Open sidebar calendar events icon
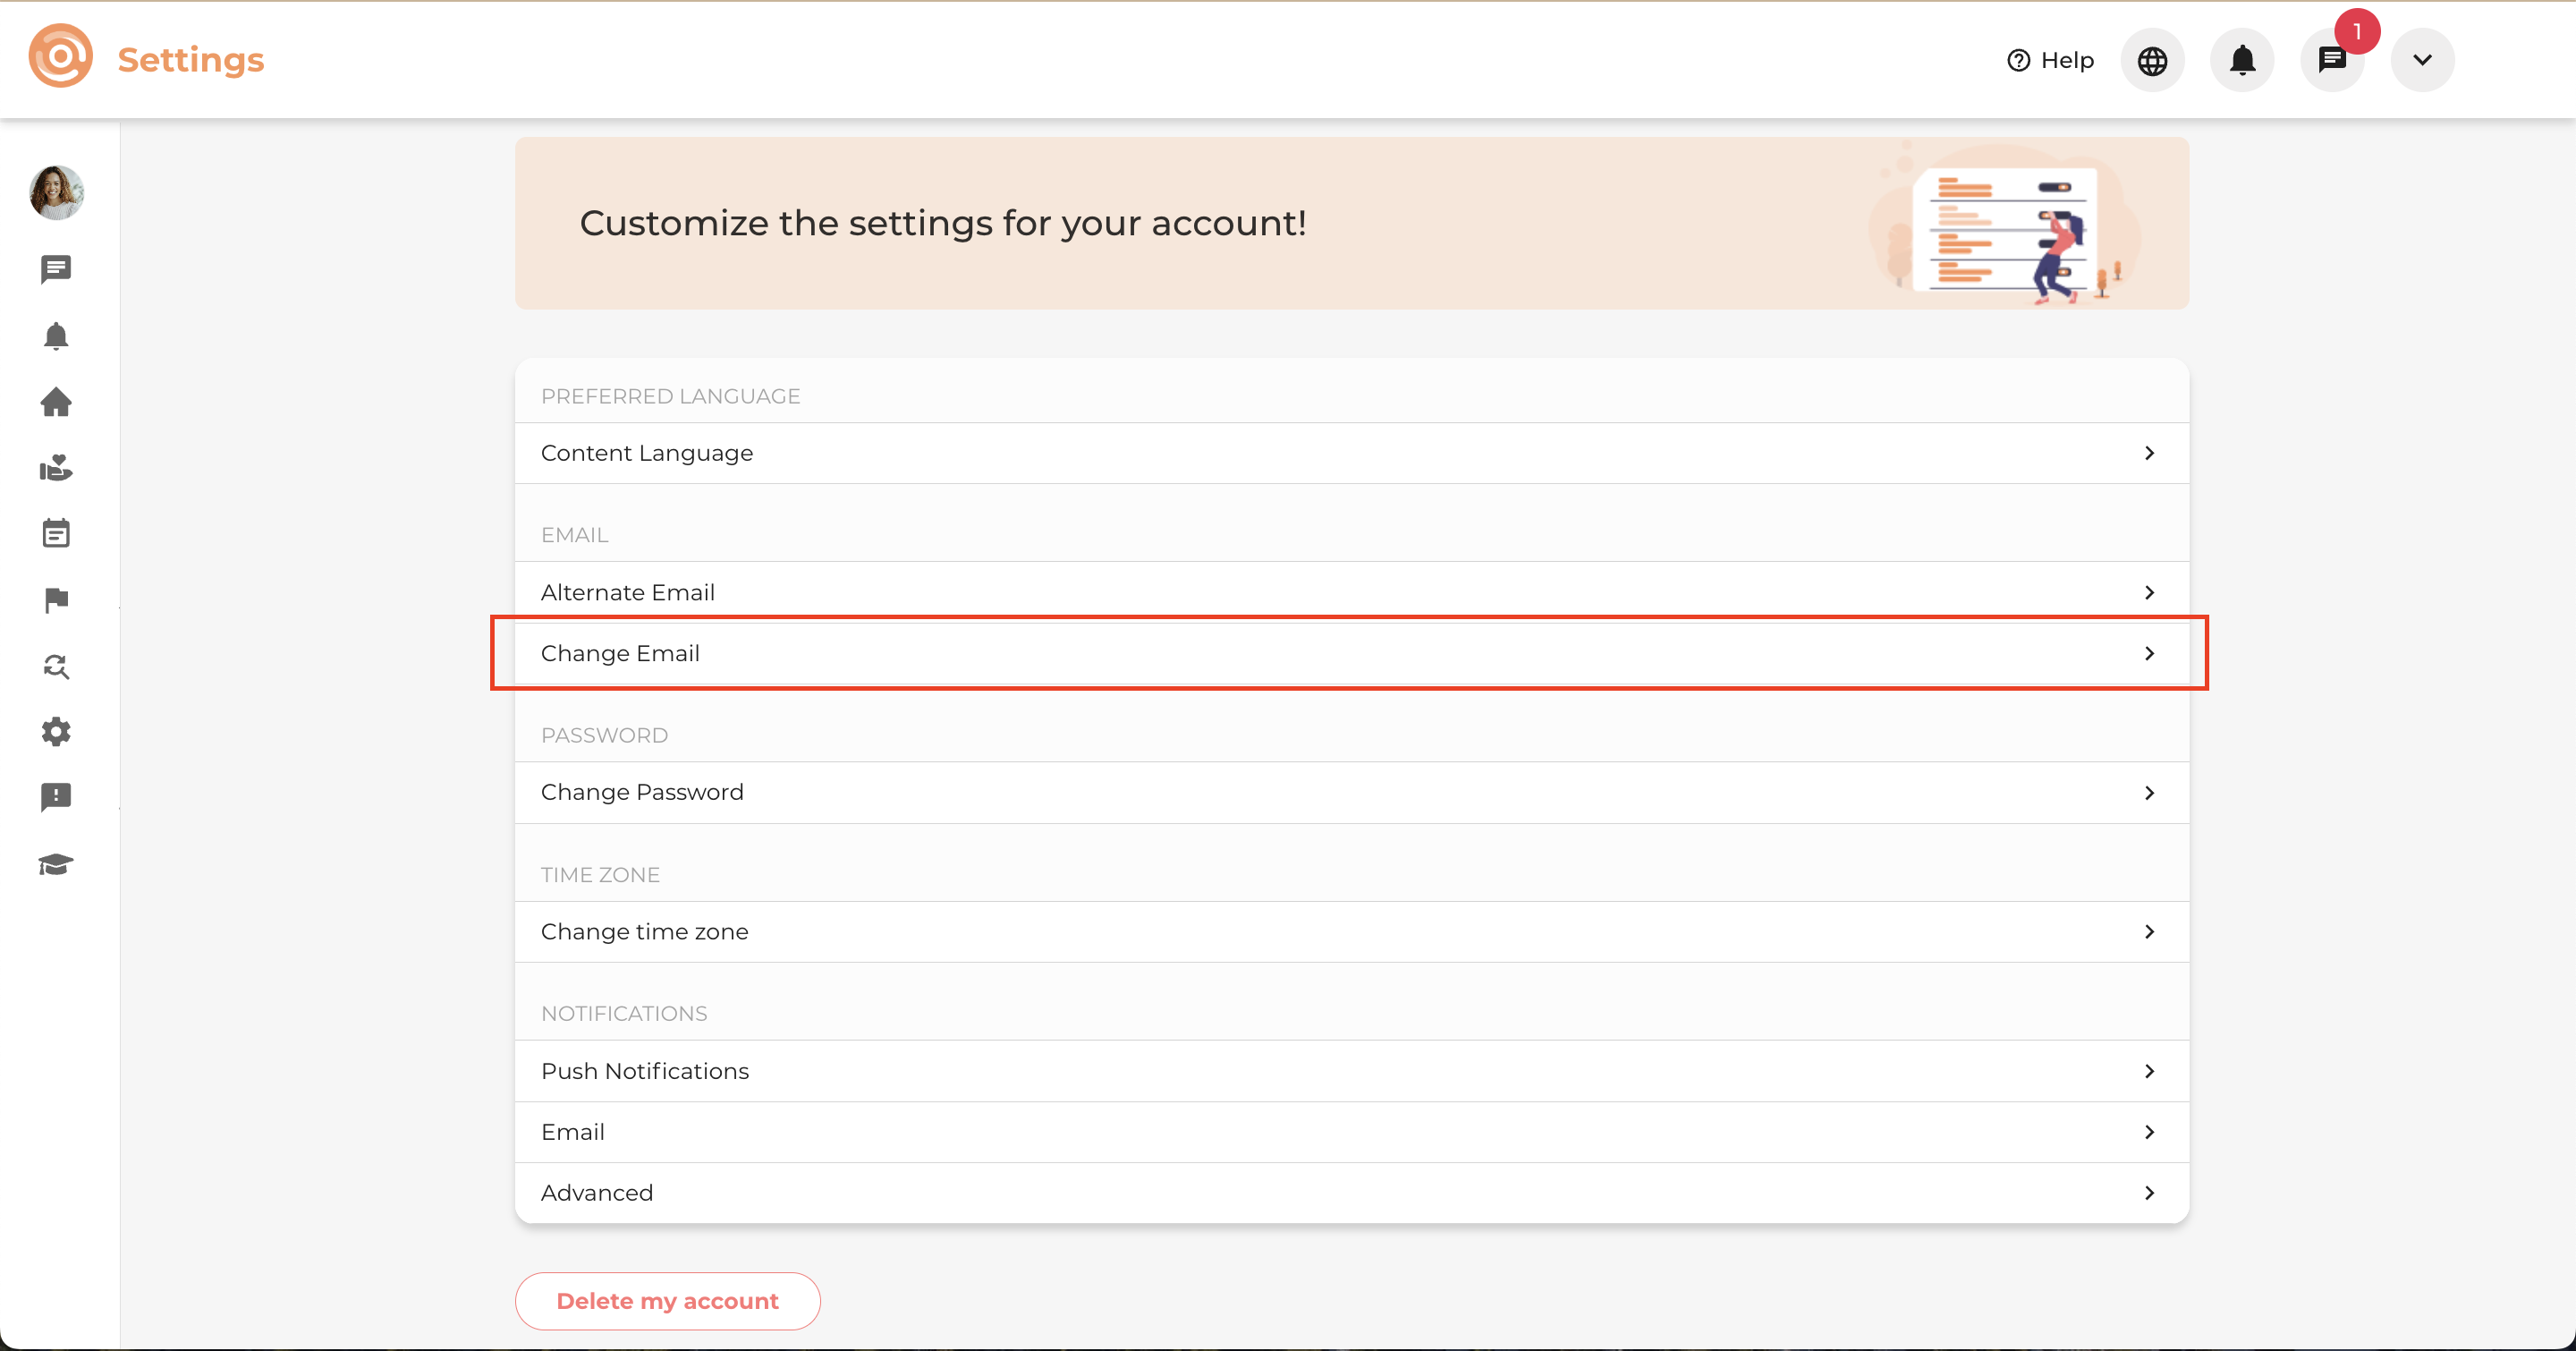 [x=56, y=533]
